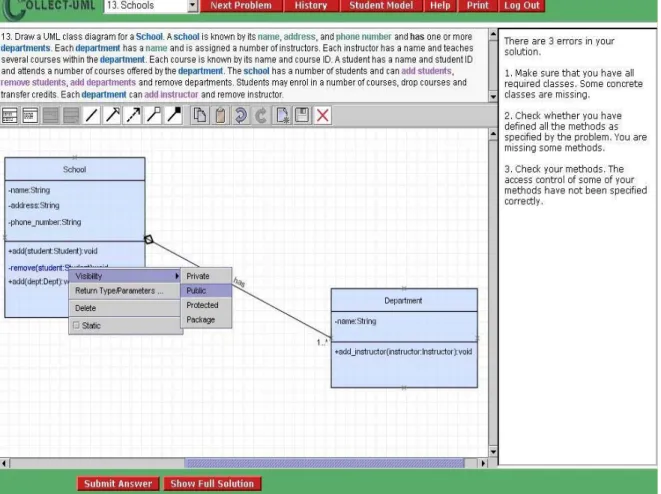
Task: Click the problem text scroll-up arrow
Action: pyautogui.click(x=493, y=35)
